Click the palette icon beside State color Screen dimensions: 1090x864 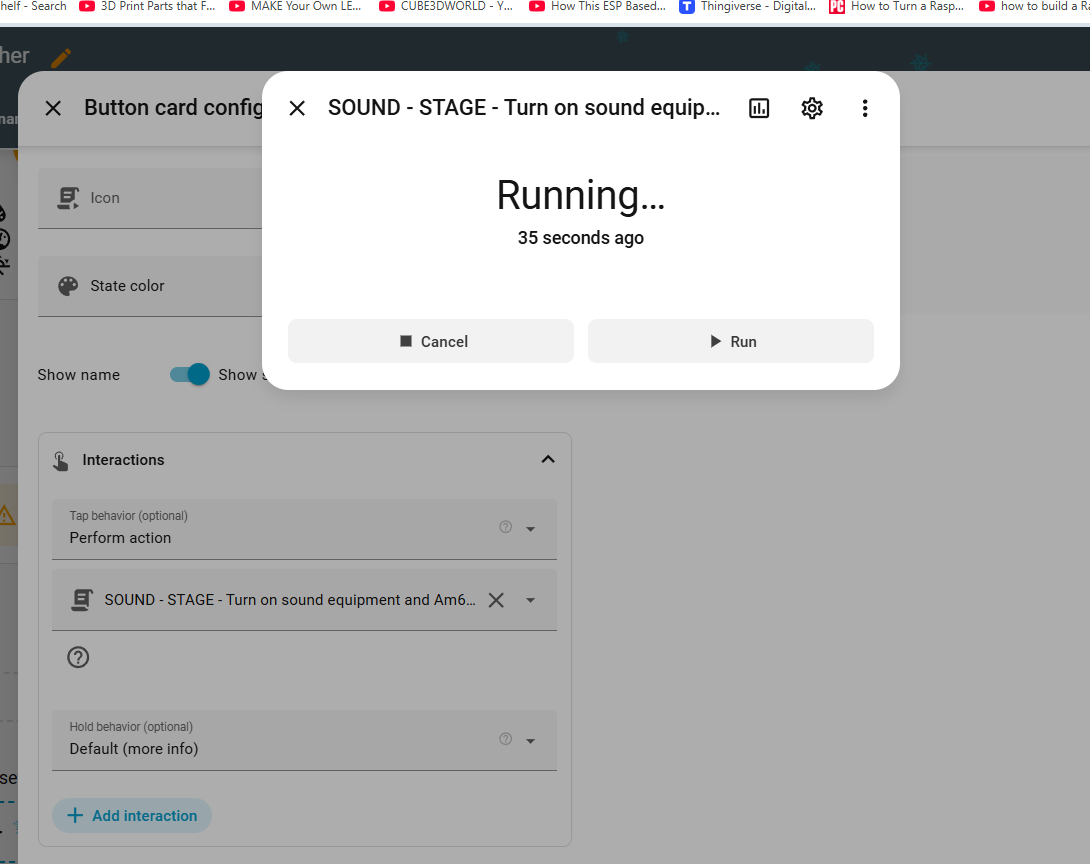tap(68, 286)
